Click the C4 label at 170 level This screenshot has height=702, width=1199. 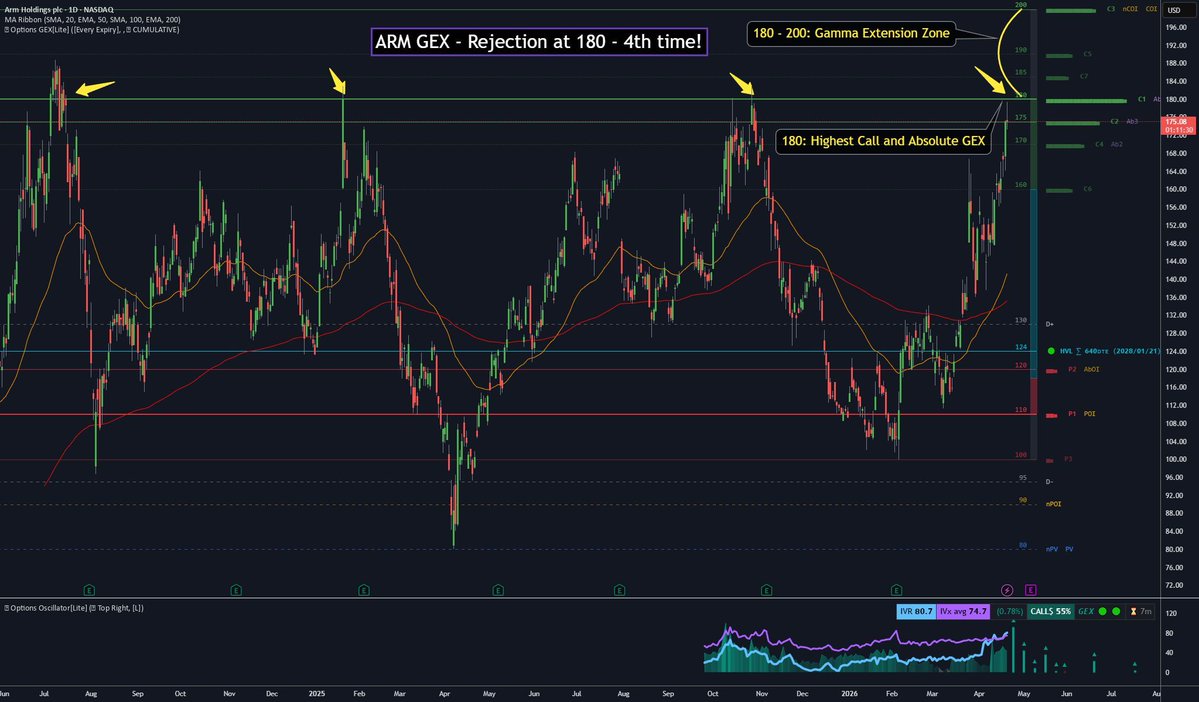pos(1099,145)
